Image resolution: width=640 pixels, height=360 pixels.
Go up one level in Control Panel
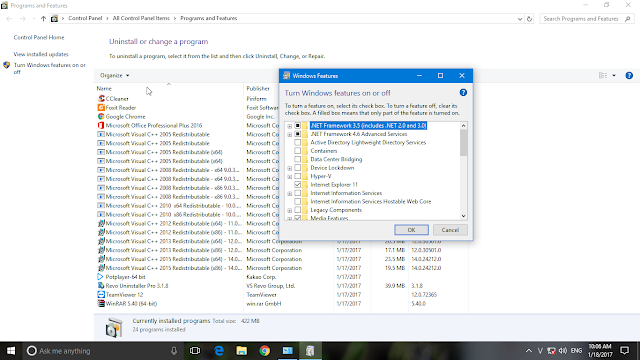(43, 19)
